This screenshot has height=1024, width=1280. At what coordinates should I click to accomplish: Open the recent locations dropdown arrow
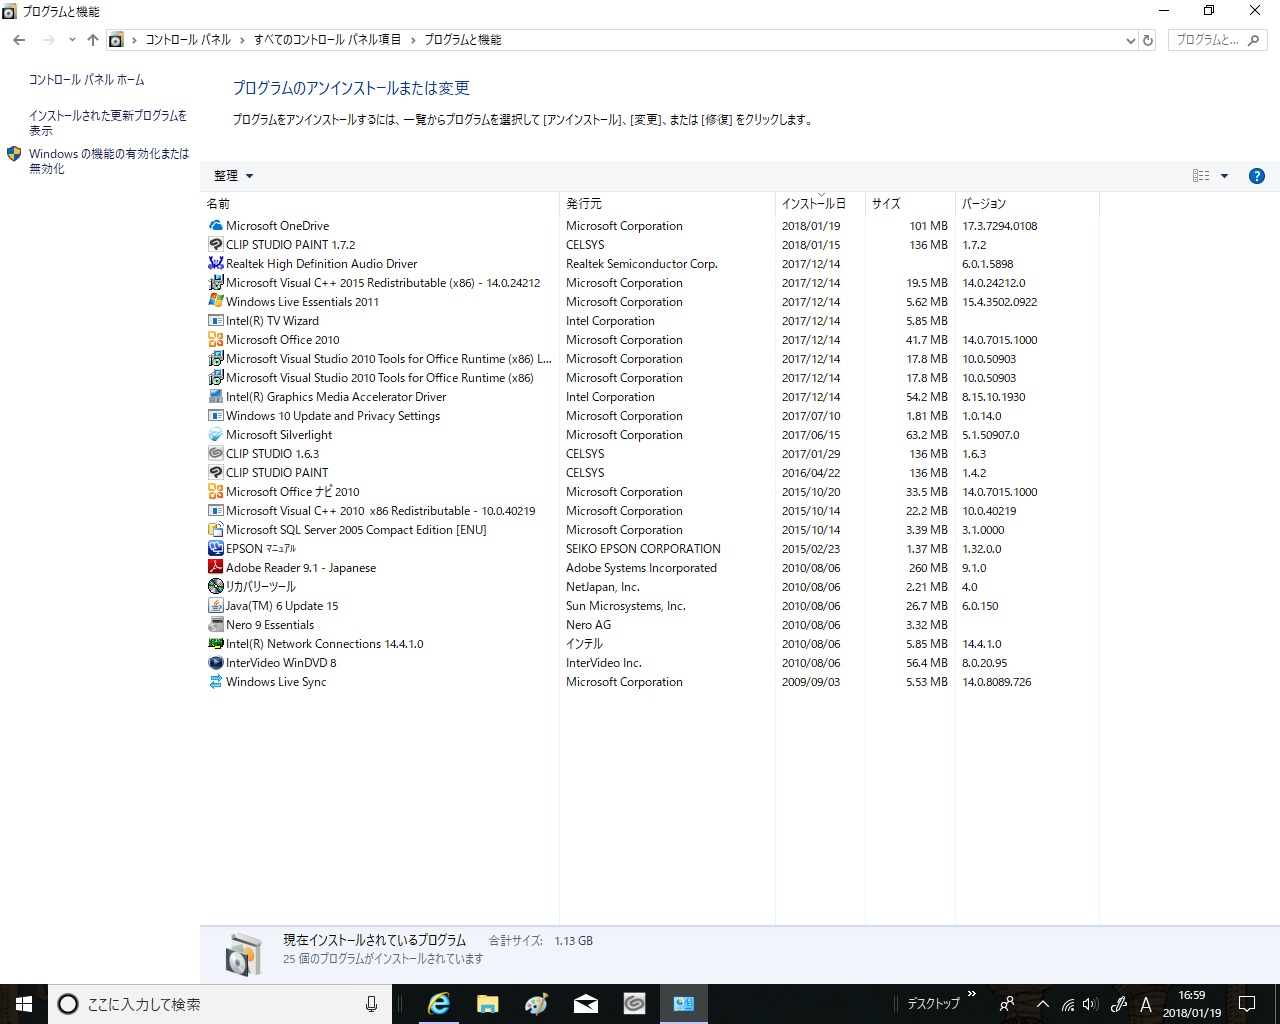tap(72, 40)
